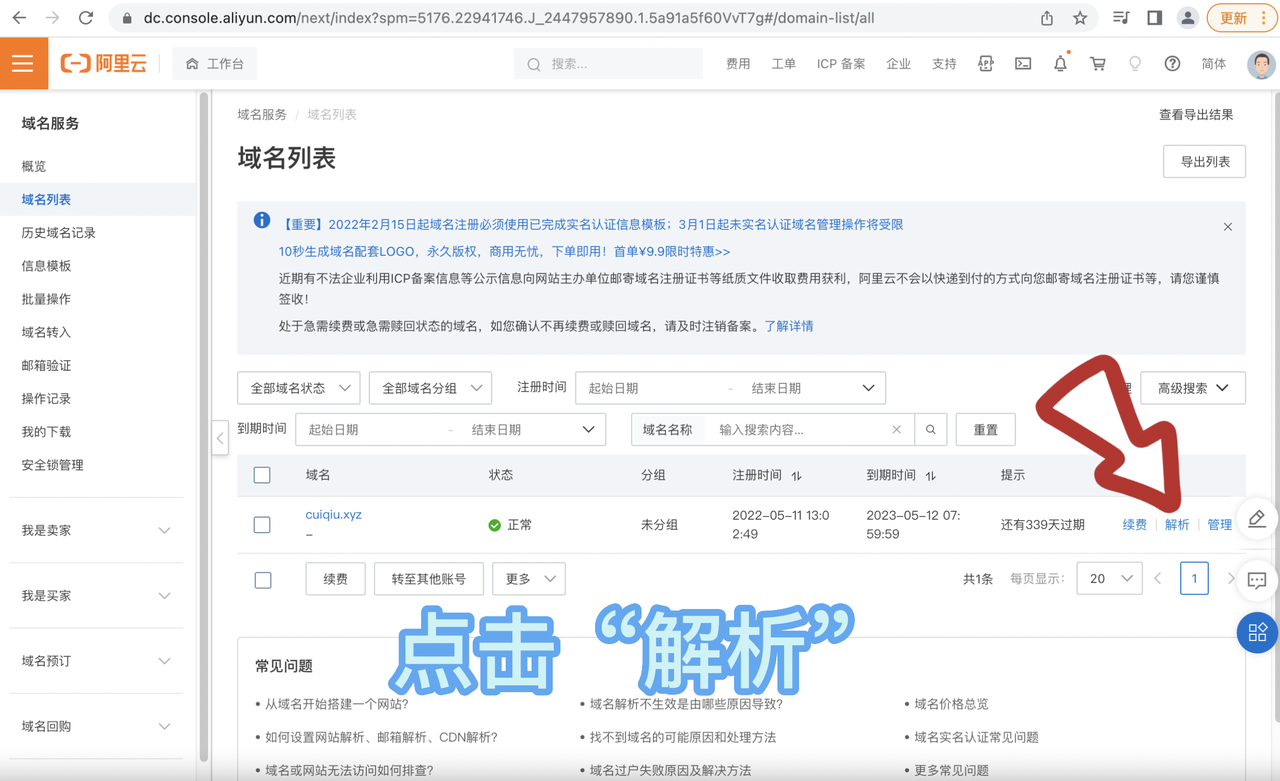The image size is (1280, 781).
Task: Open 费用 top menu
Action: pyautogui.click(x=738, y=64)
